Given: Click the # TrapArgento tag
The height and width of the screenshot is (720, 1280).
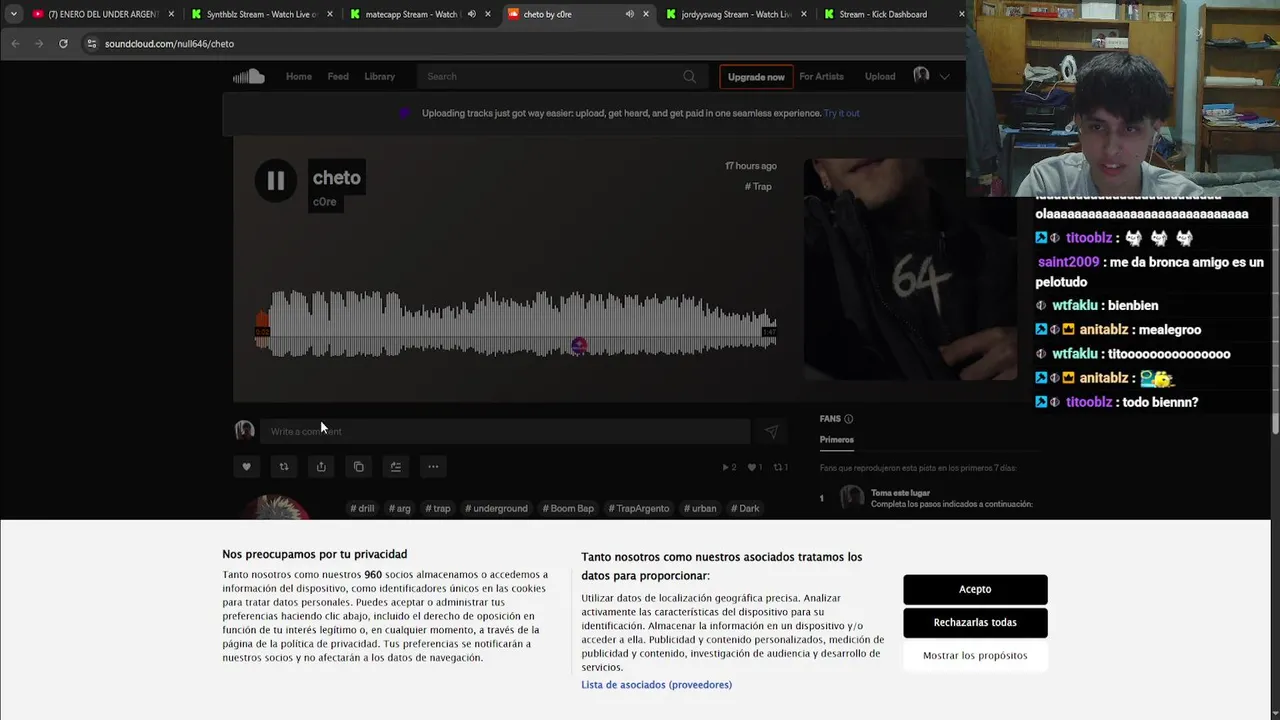Looking at the screenshot, I should click(x=639, y=508).
